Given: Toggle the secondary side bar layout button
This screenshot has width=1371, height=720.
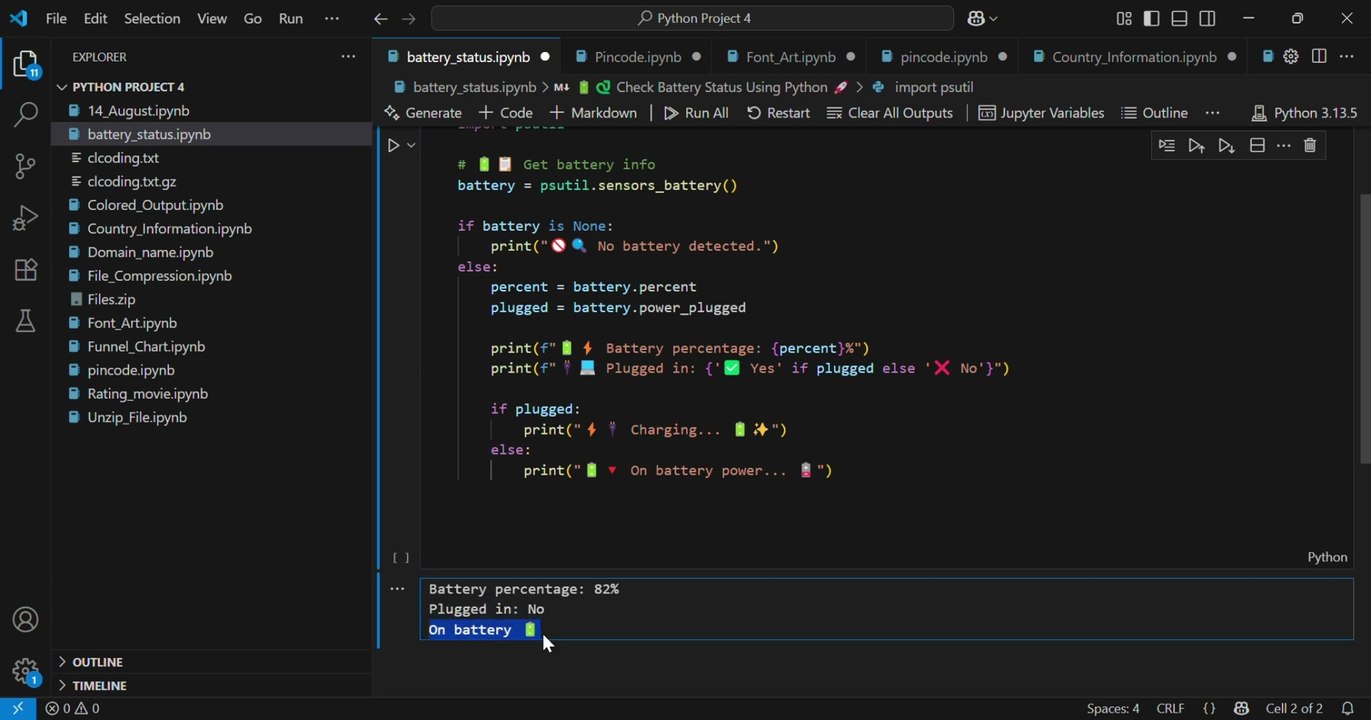Looking at the screenshot, I should tap(1208, 18).
